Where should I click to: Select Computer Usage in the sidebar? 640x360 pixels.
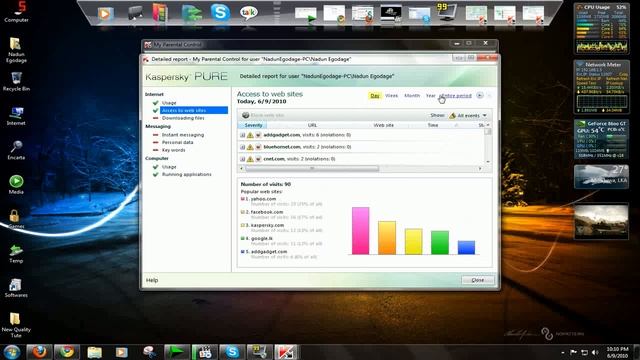[169, 167]
